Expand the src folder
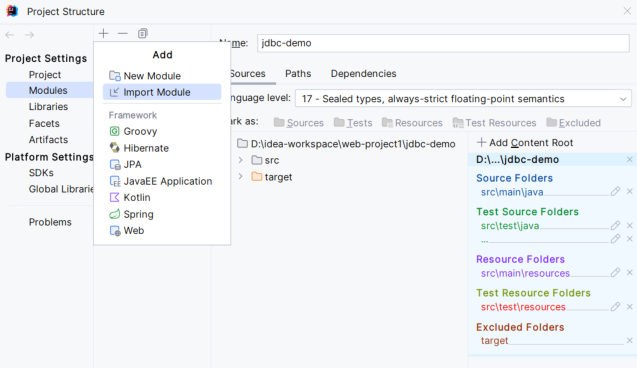The height and width of the screenshot is (368, 637). [240, 160]
